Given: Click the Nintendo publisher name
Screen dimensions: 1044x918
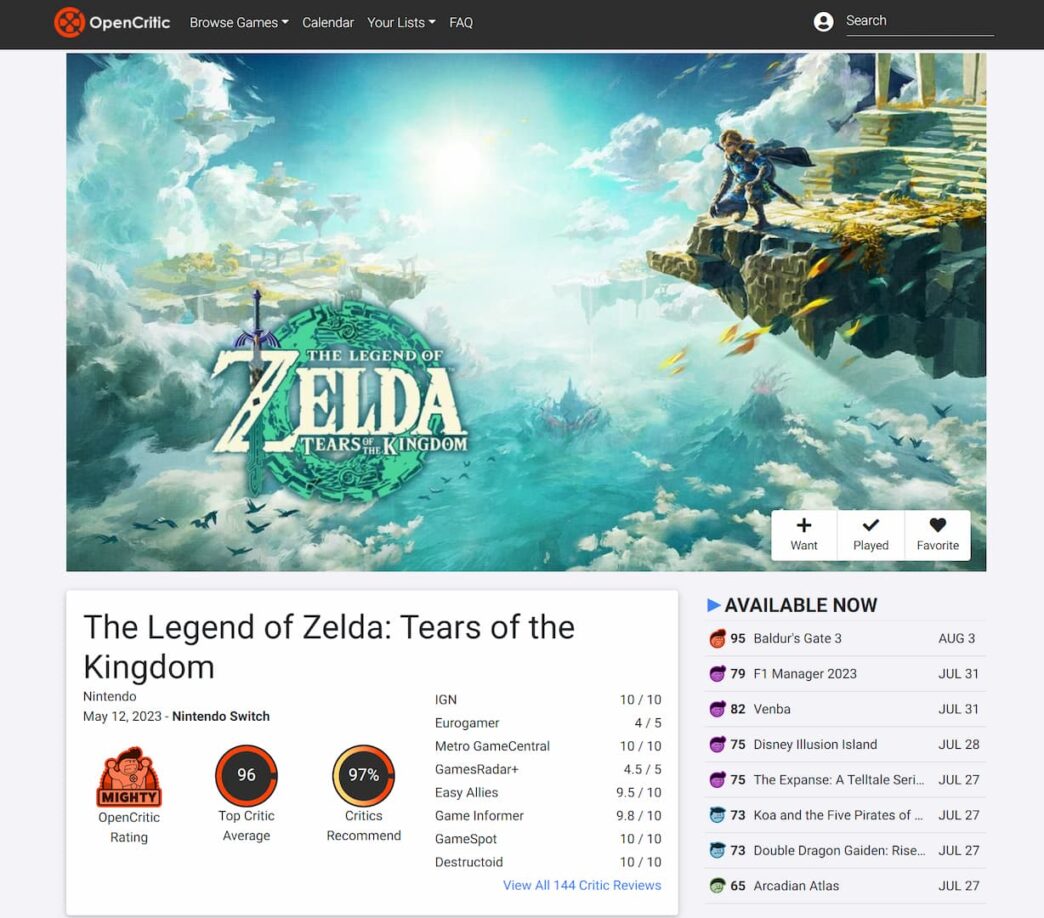Looking at the screenshot, I should [x=110, y=696].
